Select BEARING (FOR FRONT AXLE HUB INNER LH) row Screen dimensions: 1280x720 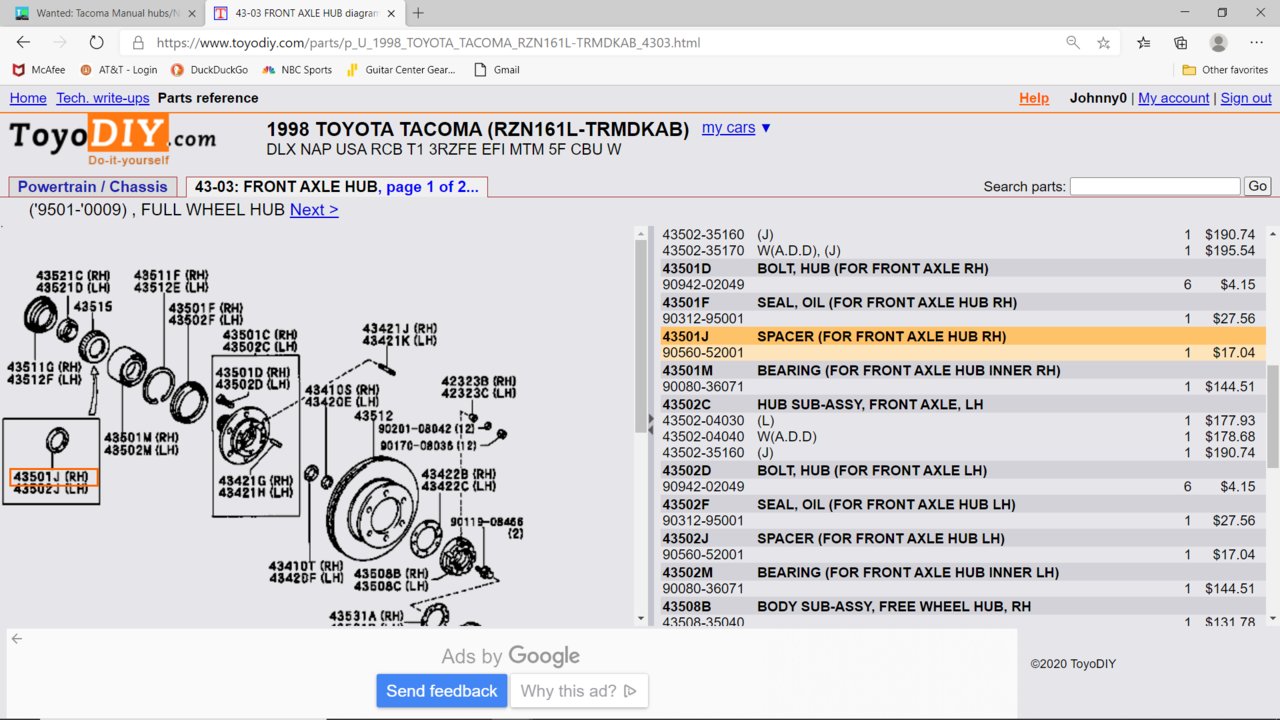pos(963,572)
